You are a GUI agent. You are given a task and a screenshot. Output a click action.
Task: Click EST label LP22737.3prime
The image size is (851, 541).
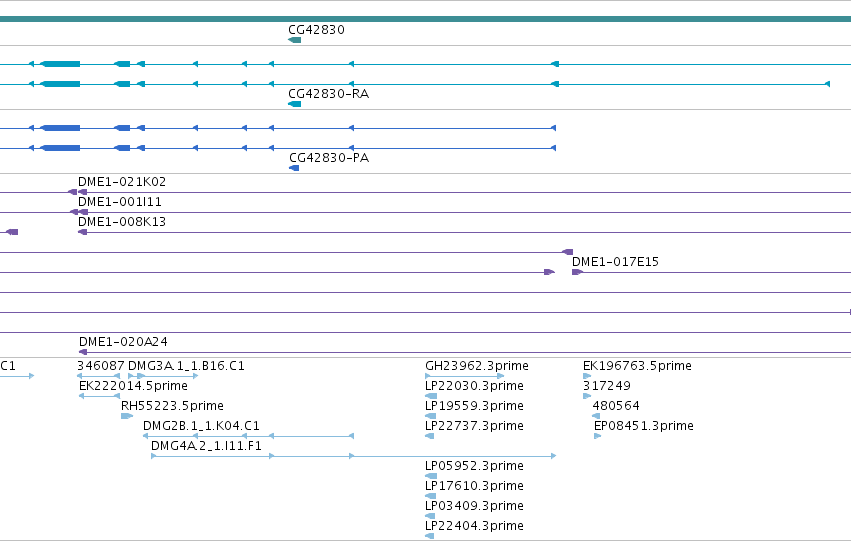pos(474,426)
